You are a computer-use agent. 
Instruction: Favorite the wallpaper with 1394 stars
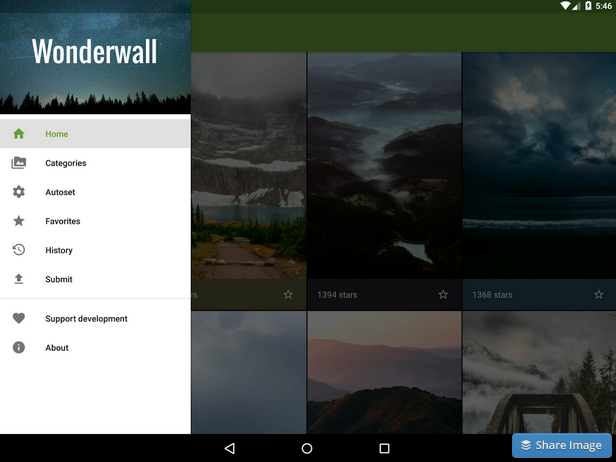[x=443, y=294]
